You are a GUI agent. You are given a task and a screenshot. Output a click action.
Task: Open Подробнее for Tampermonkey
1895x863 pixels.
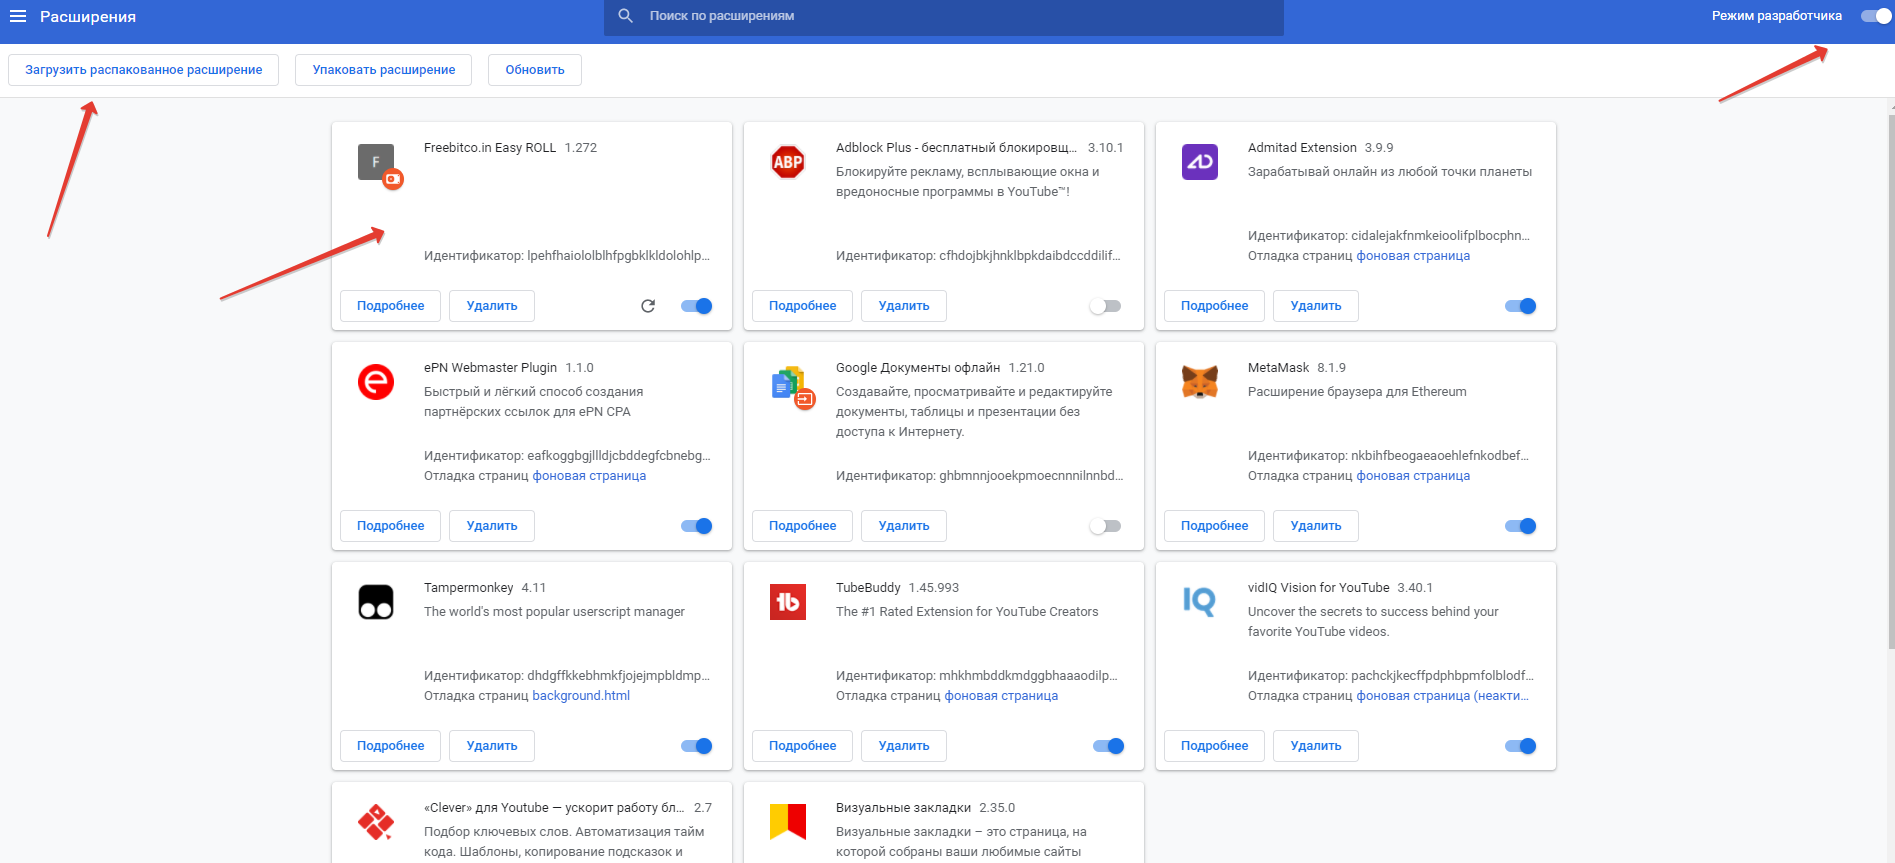(391, 746)
